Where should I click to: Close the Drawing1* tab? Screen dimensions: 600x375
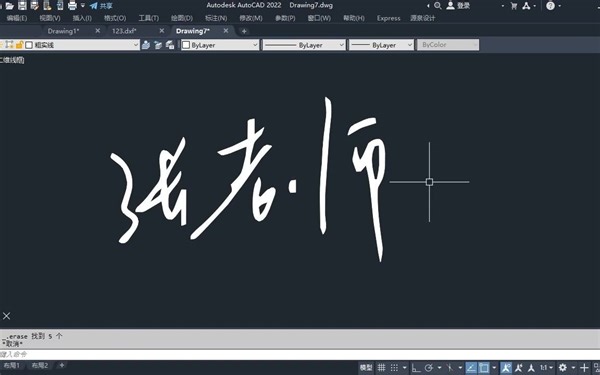[98, 31]
